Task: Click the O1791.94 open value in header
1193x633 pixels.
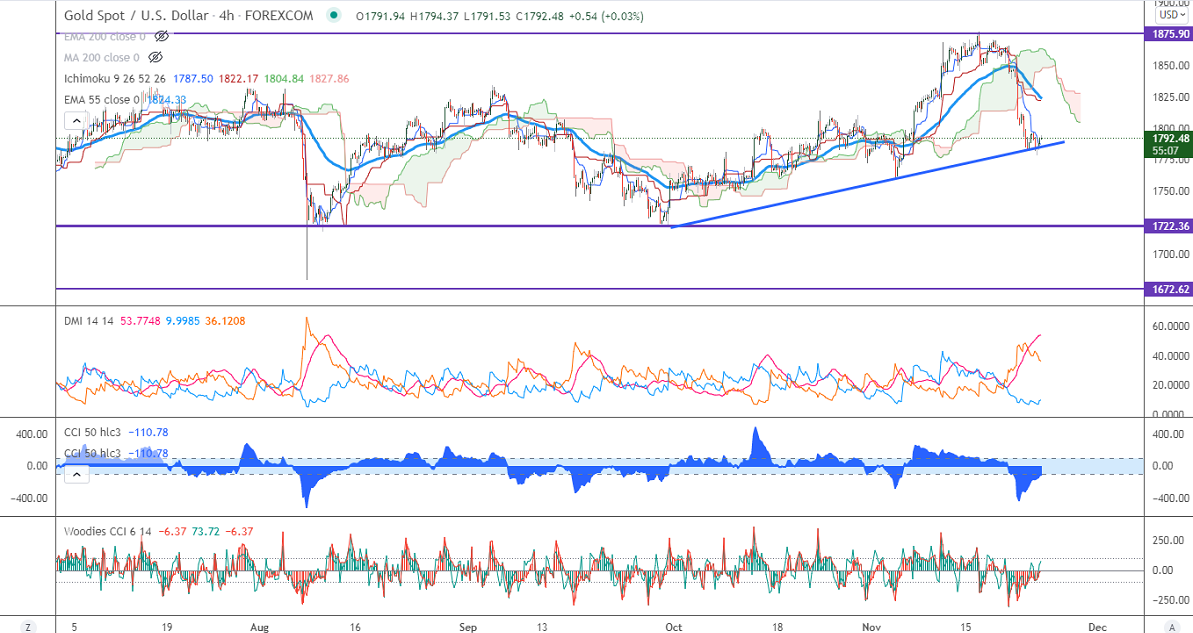Action: coord(381,15)
